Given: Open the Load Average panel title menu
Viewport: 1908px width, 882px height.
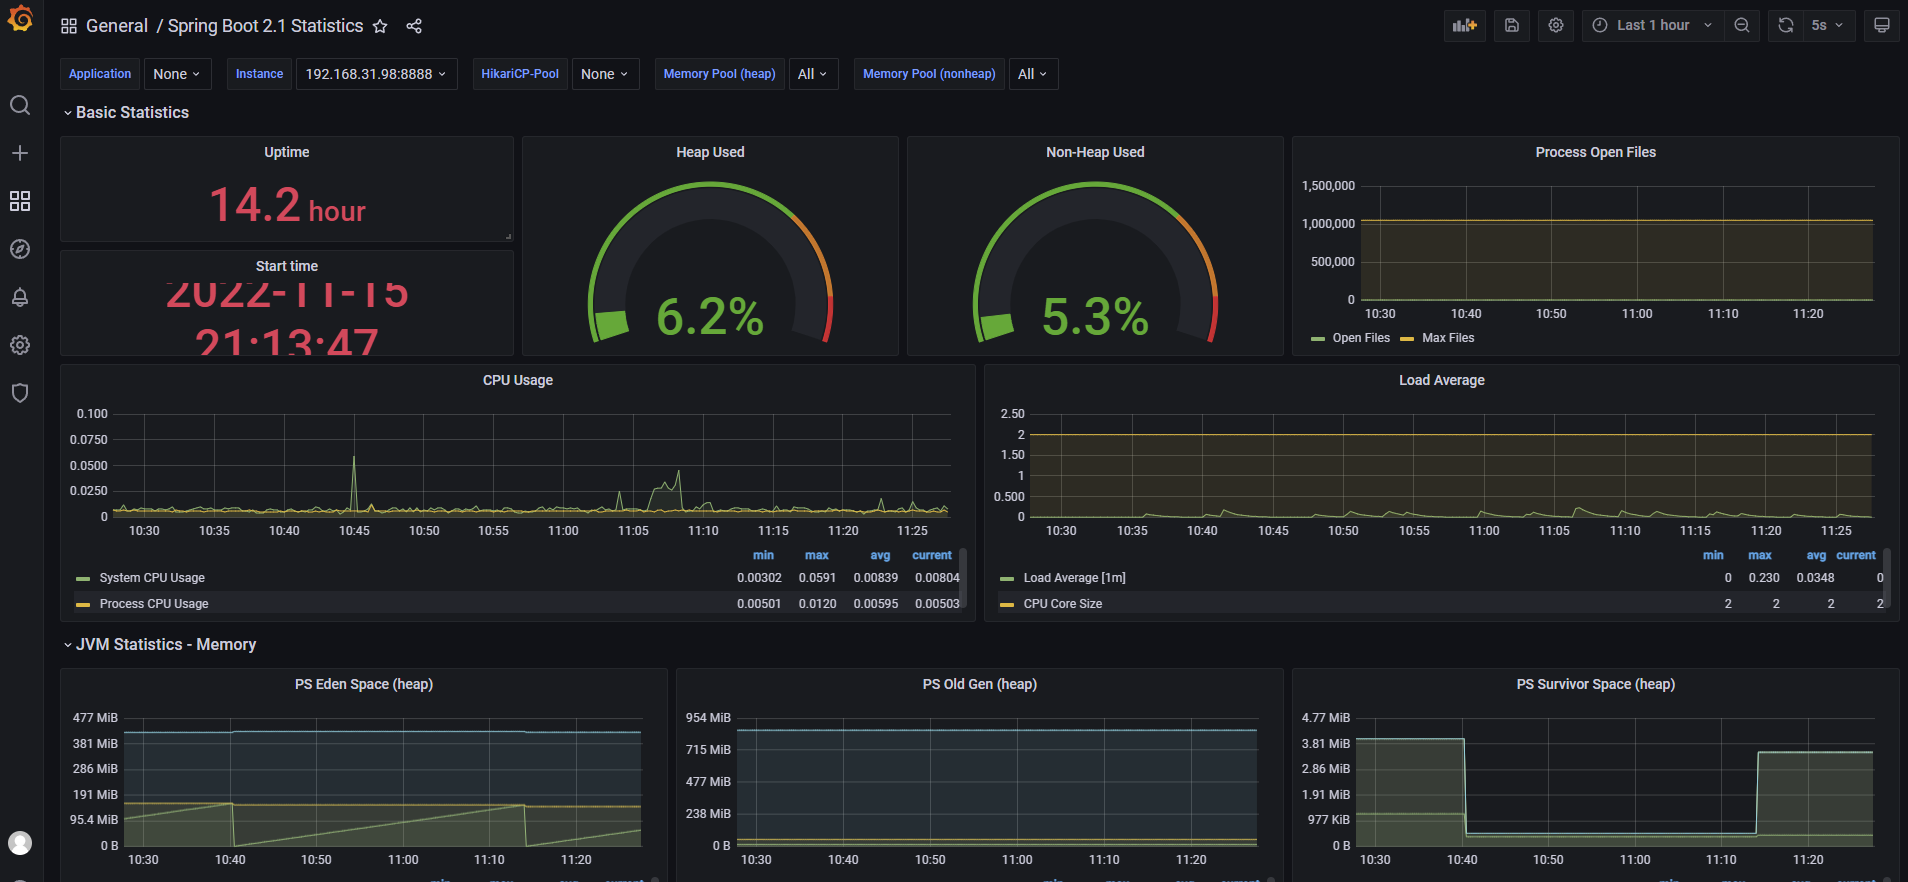Looking at the screenshot, I should [1442, 380].
